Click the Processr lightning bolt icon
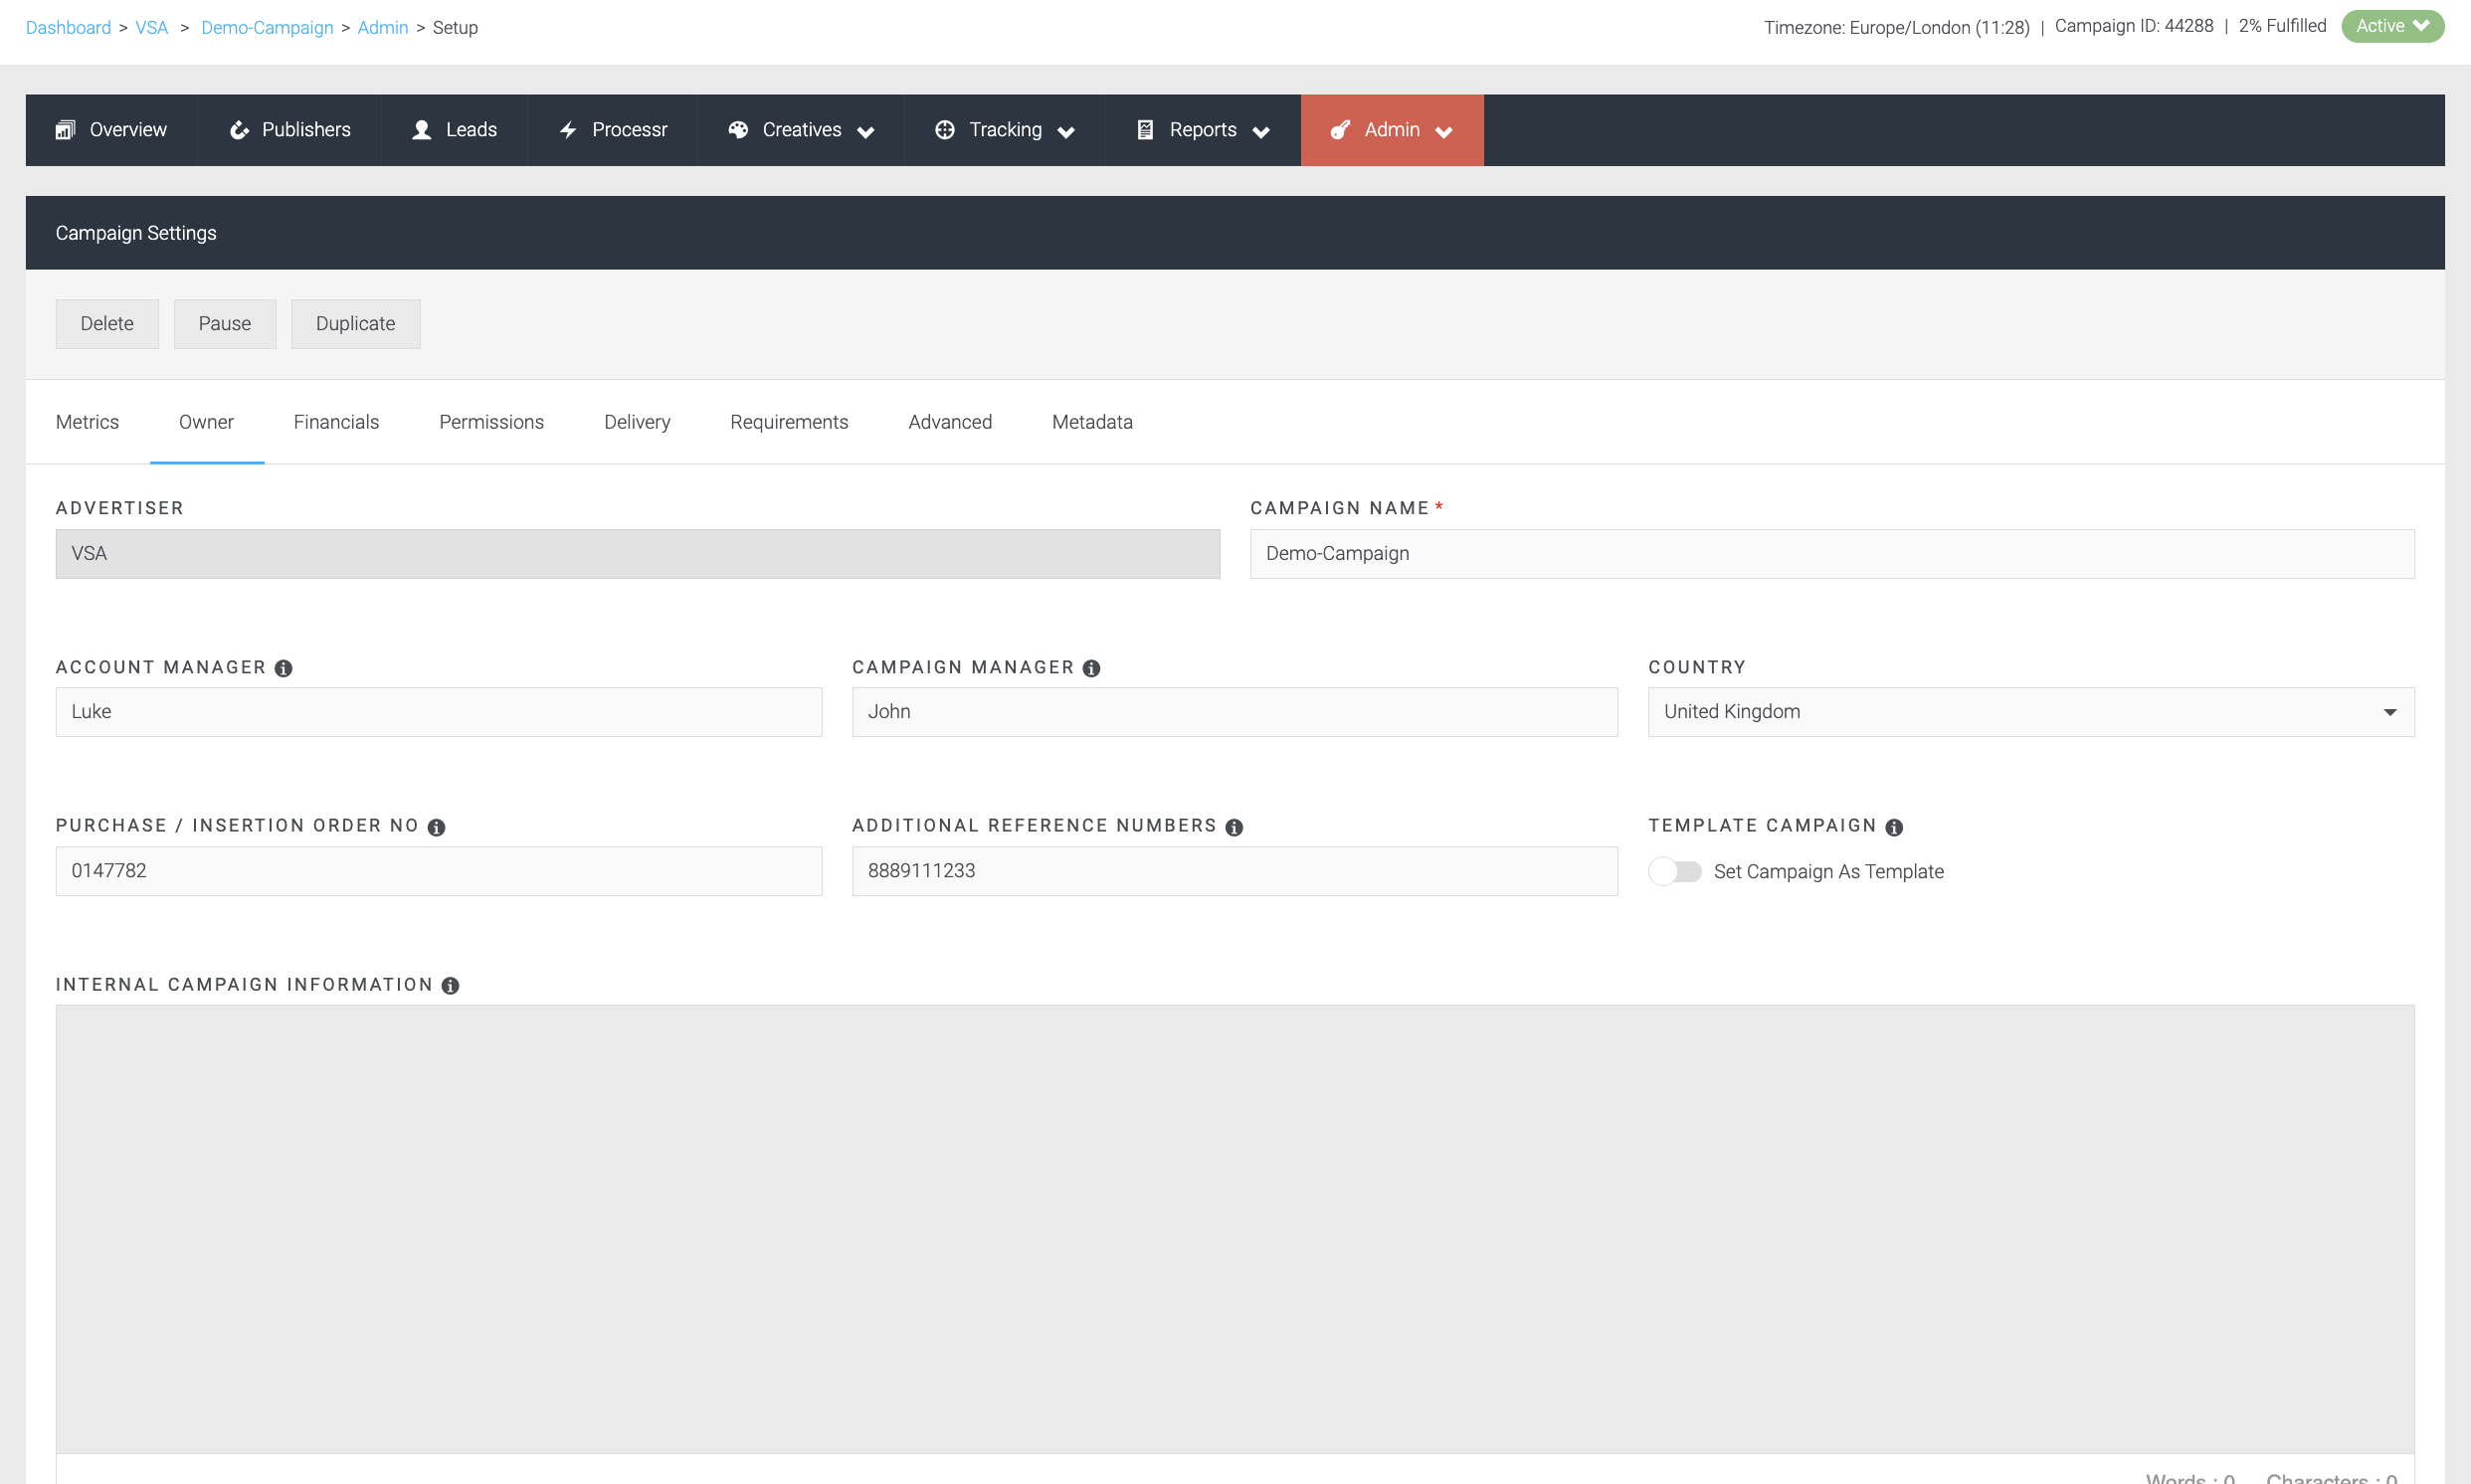 (x=568, y=130)
